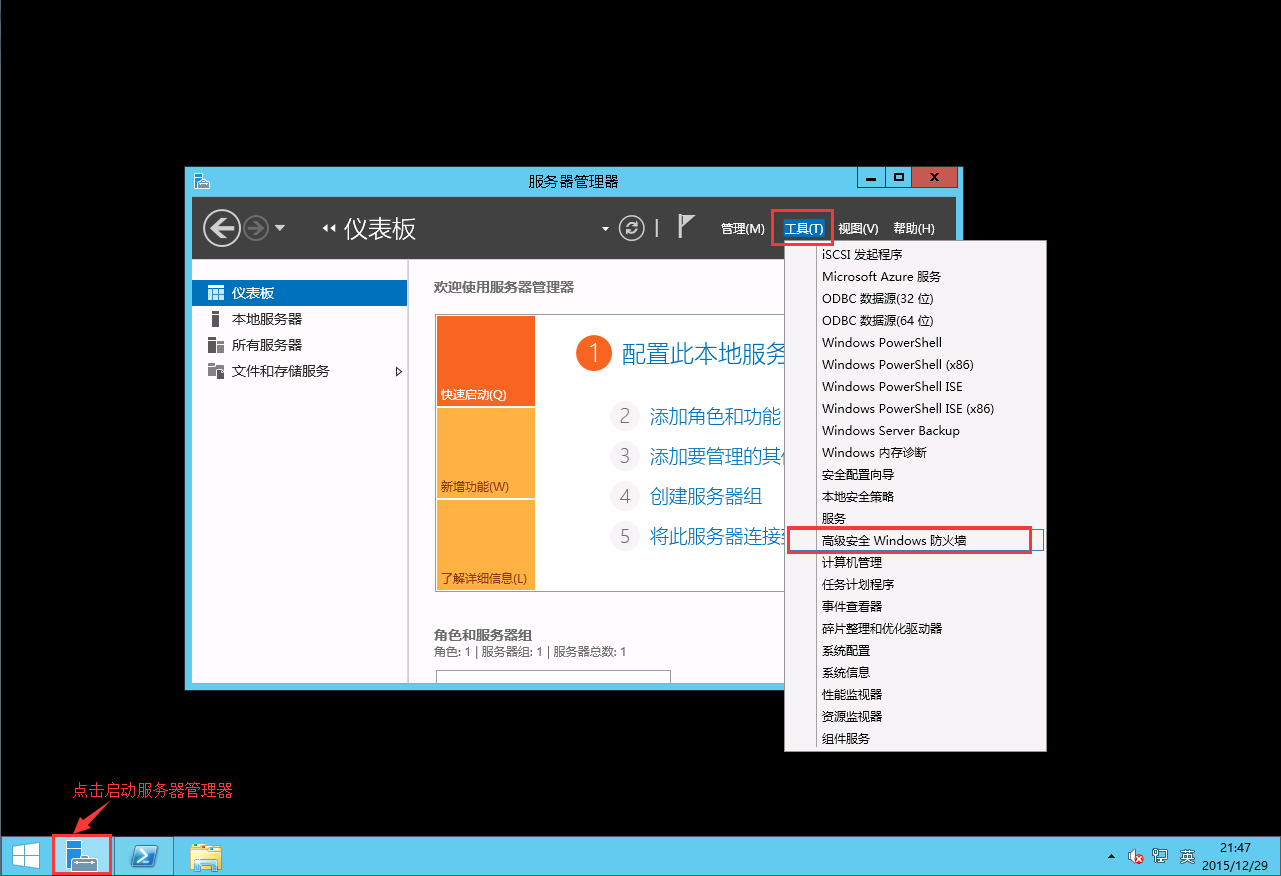Select the 快速启动(Q) orange tile

(485, 361)
